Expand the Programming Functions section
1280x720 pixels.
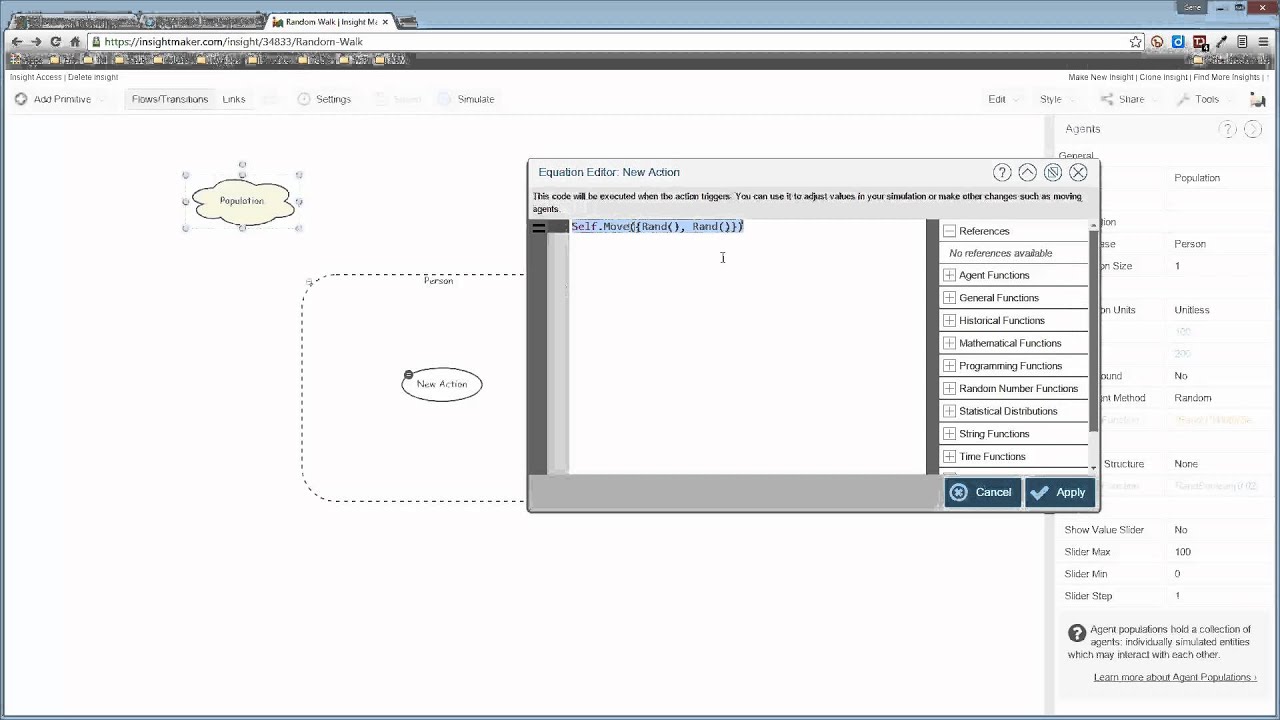[x=950, y=366]
